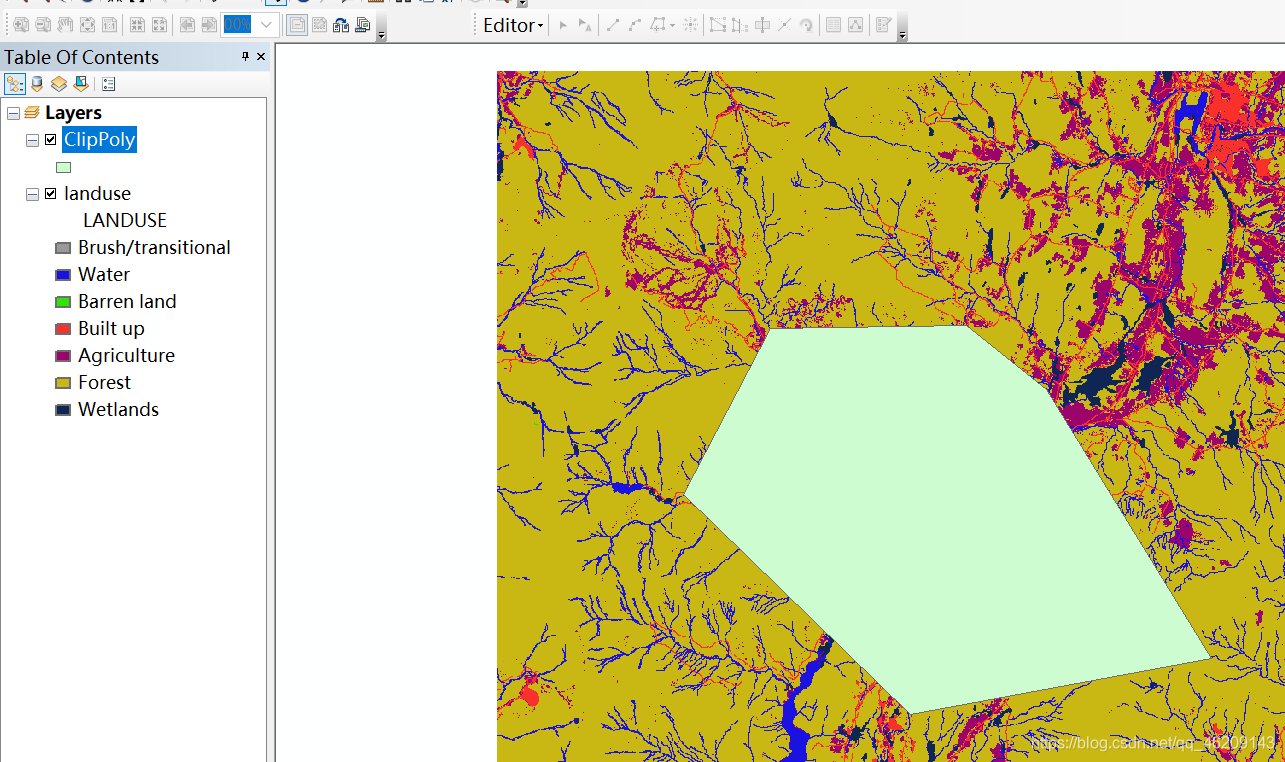Image resolution: width=1285 pixels, height=762 pixels.
Task: Open the Editor dropdown menu
Action: [x=513, y=25]
